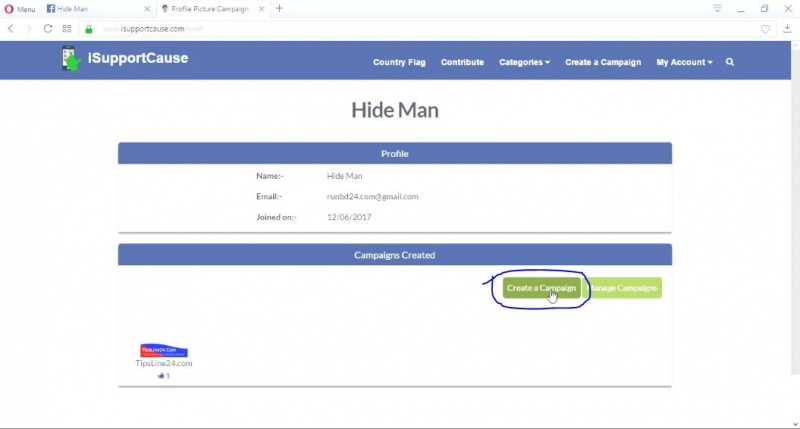Click the green Create a Campaign button
The height and width of the screenshot is (429, 800).
tap(541, 288)
